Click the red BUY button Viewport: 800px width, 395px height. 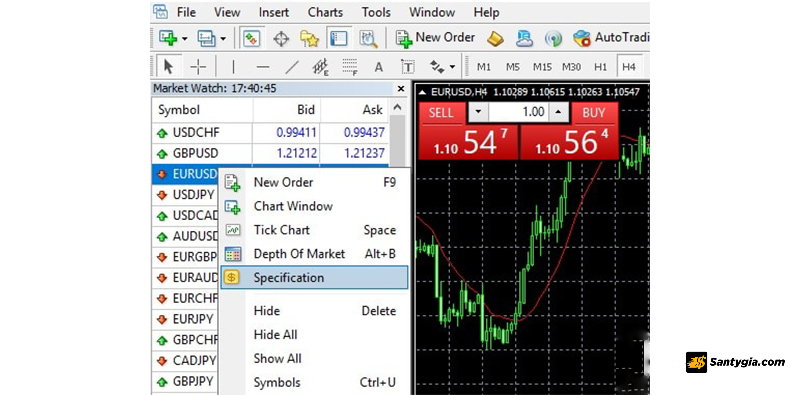point(594,113)
